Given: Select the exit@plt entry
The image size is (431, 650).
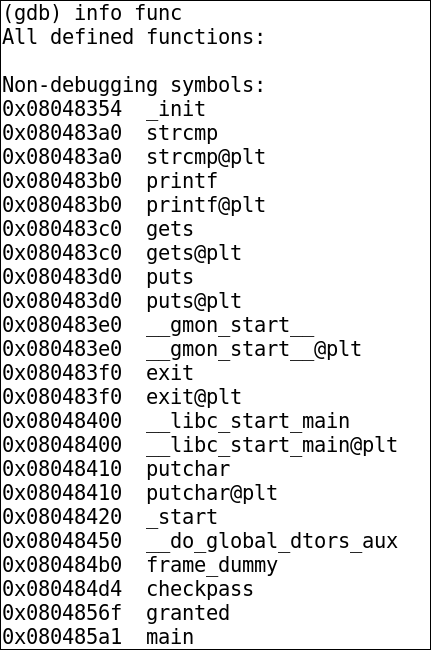Looking at the screenshot, I should (194, 397).
